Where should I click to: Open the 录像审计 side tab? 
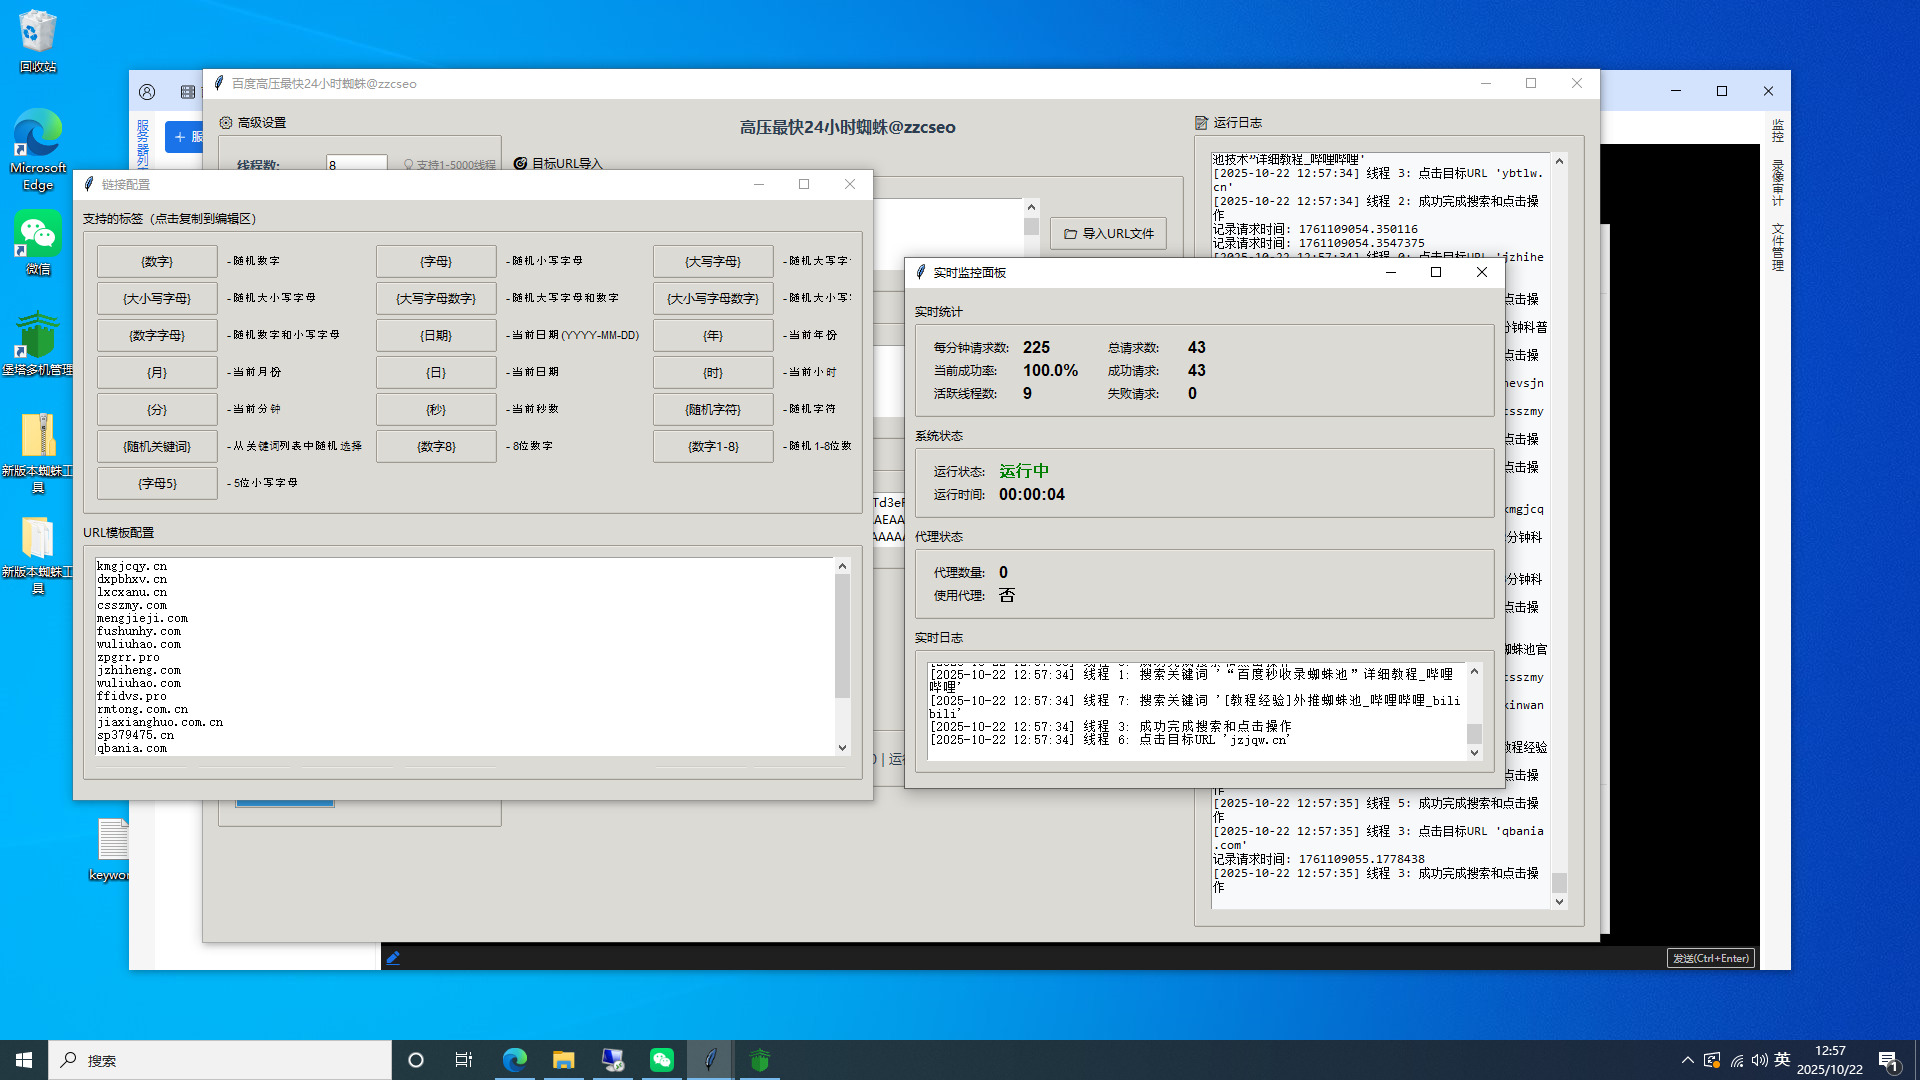(x=1778, y=182)
